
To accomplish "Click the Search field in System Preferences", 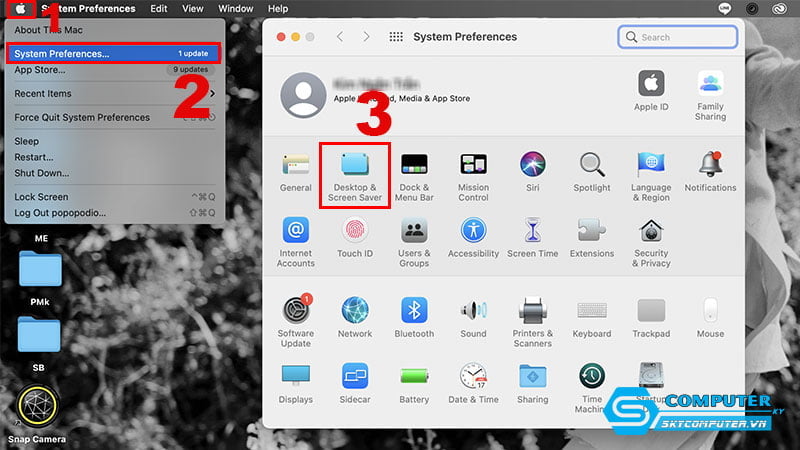I will click(x=678, y=37).
